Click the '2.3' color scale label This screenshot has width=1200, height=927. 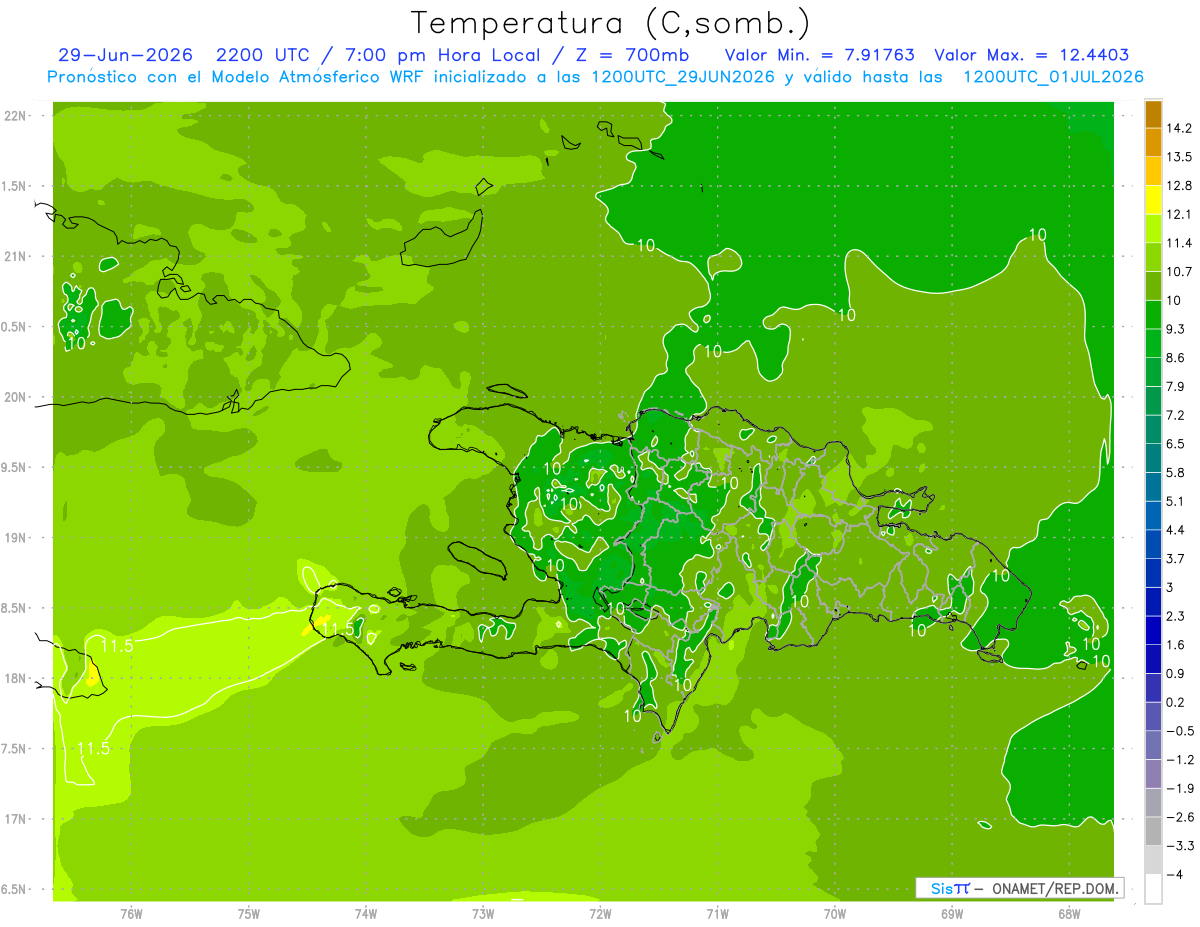tap(1176, 616)
